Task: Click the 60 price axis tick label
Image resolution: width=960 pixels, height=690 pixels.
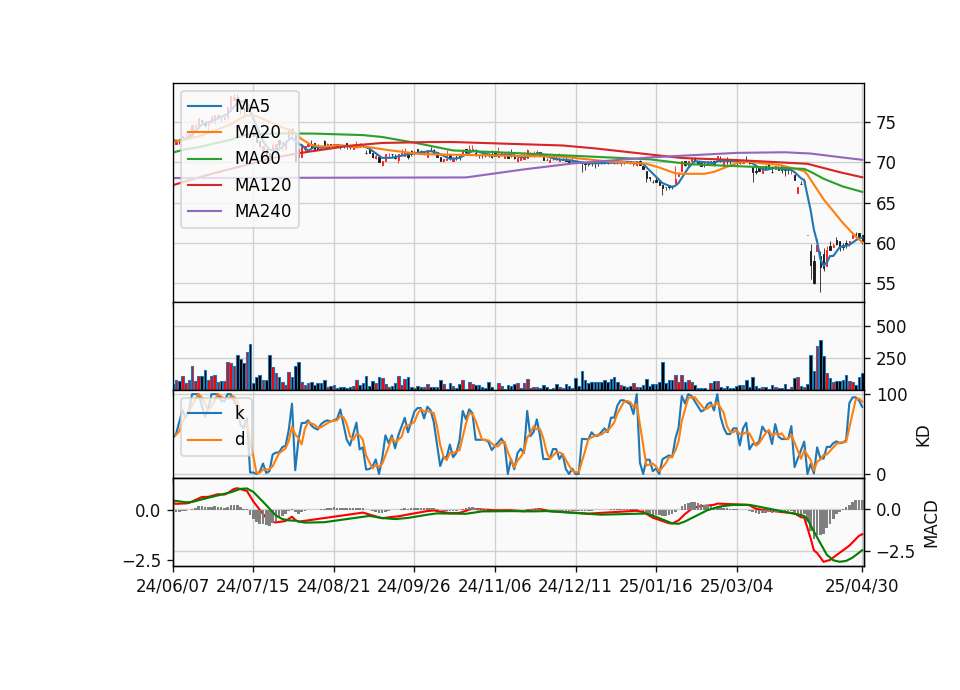Action: 885,244
